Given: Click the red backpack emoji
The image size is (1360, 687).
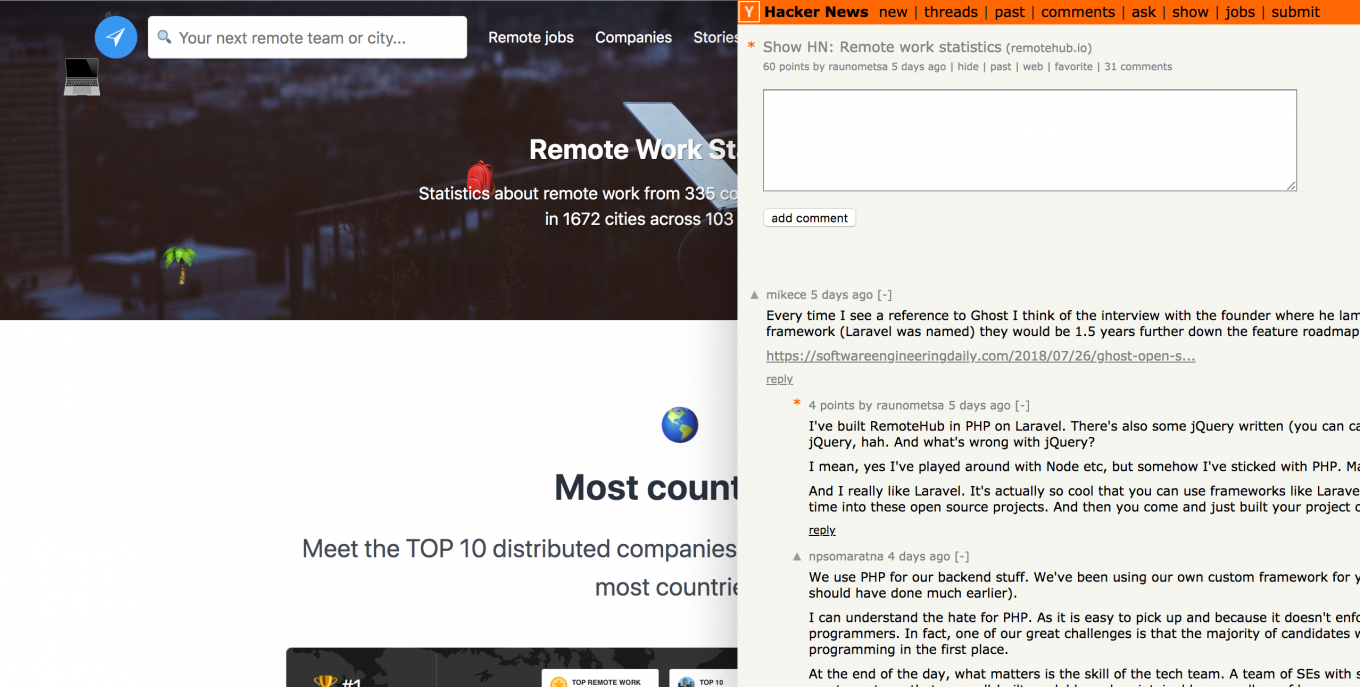Looking at the screenshot, I should click(480, 177).
